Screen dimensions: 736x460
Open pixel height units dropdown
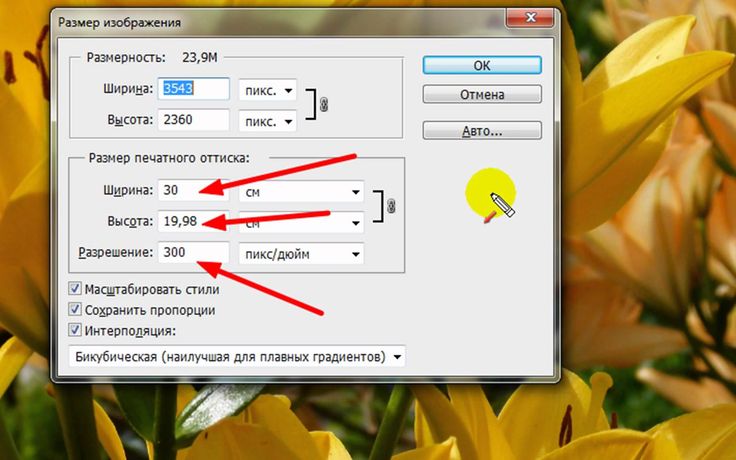coord(268,121)
